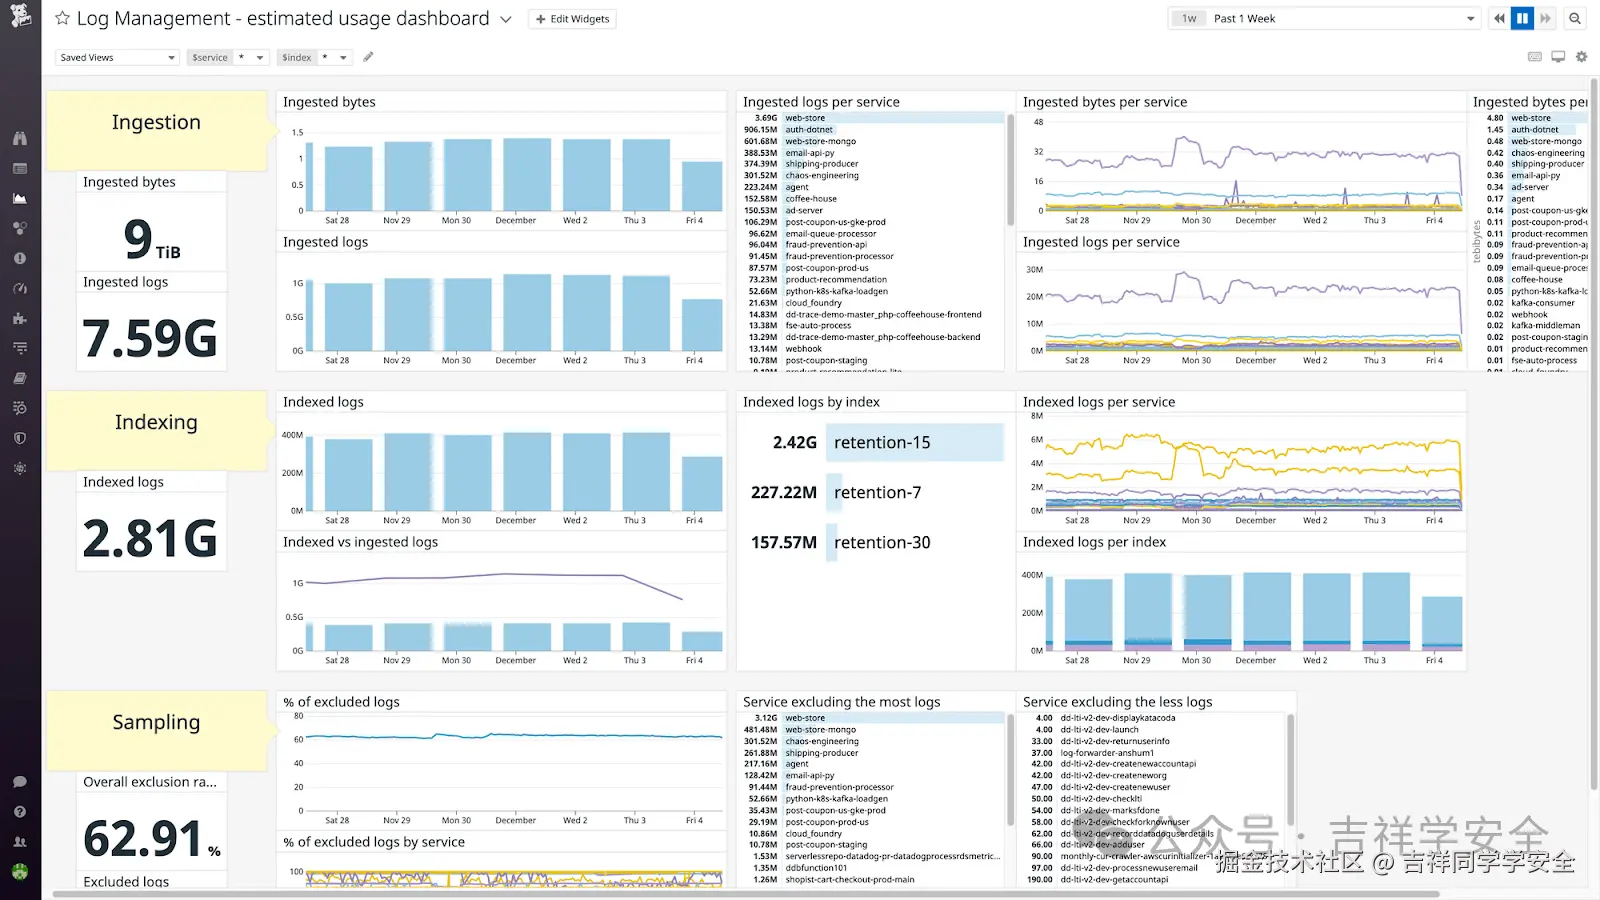This screenshot has height=900, width=1600.
Task: Switch to TV monitor display mode
Action: pos(1558,57)
